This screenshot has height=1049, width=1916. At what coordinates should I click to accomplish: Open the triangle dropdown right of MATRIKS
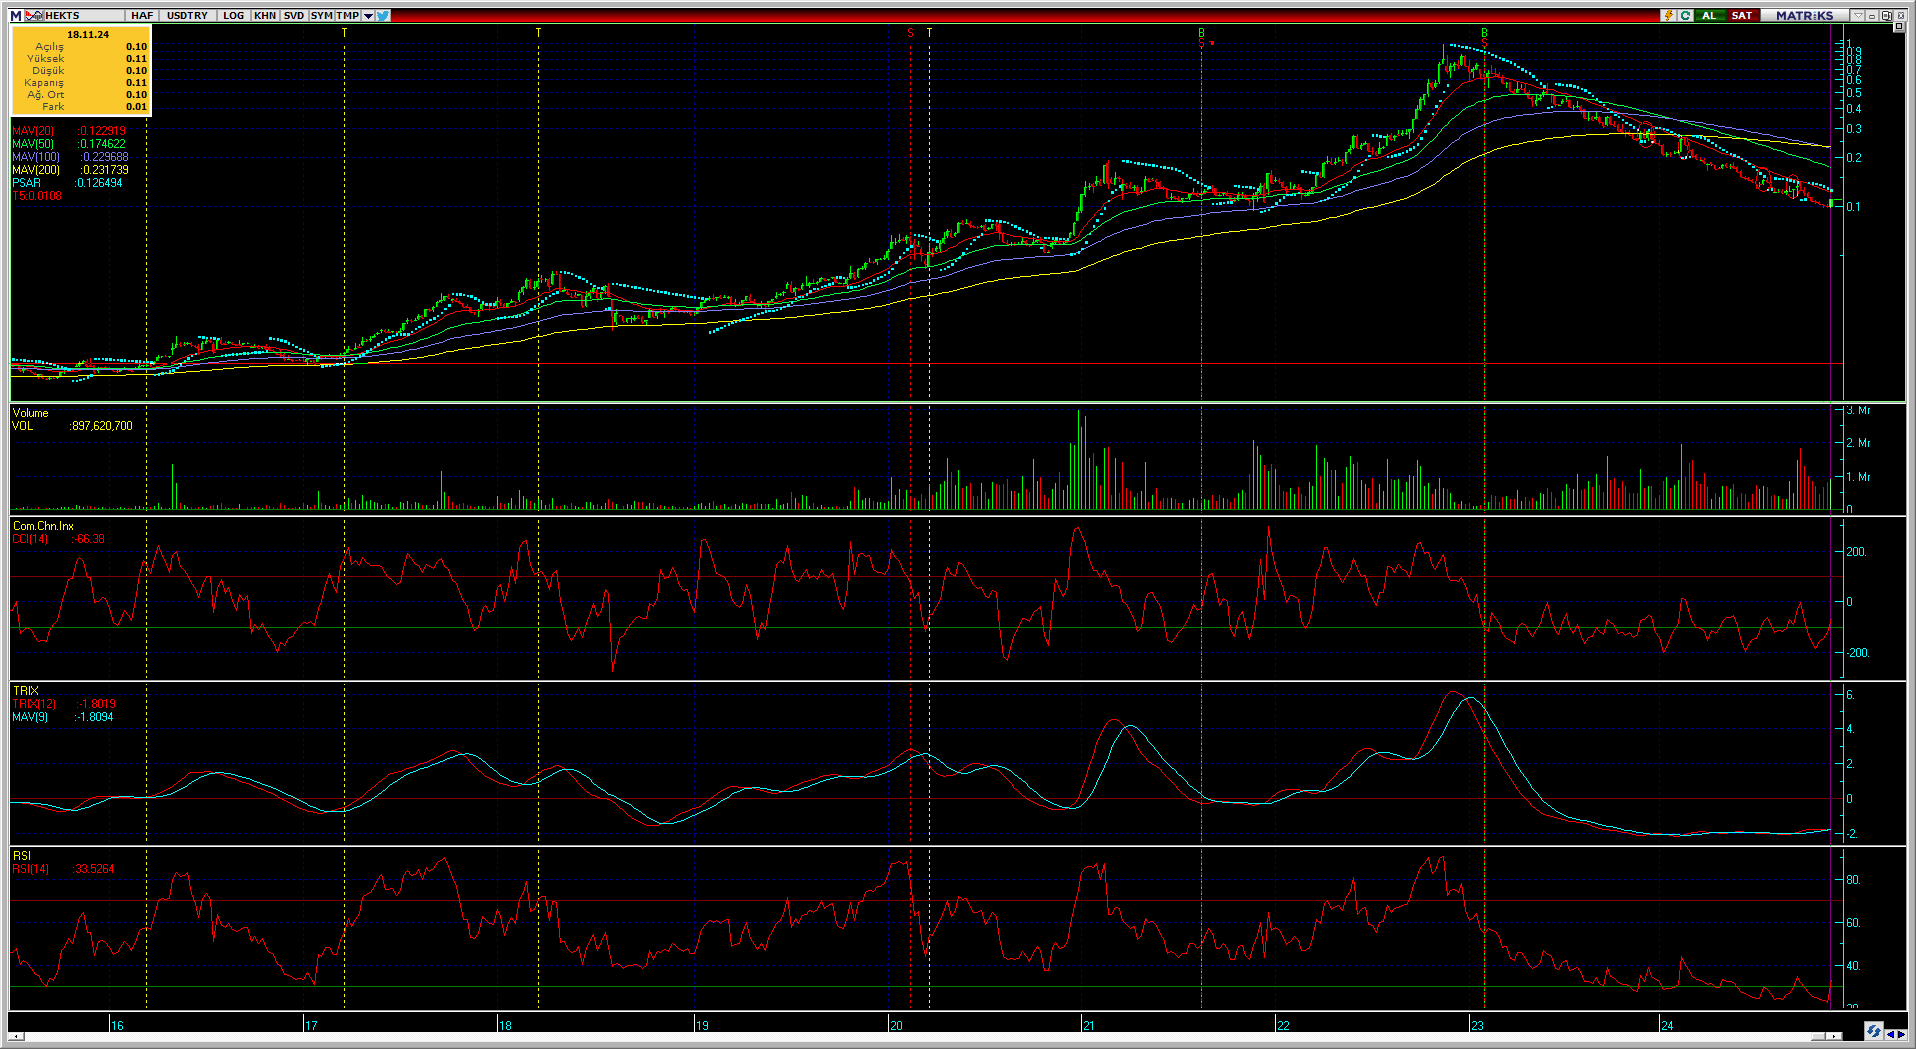pos(1858,15)
